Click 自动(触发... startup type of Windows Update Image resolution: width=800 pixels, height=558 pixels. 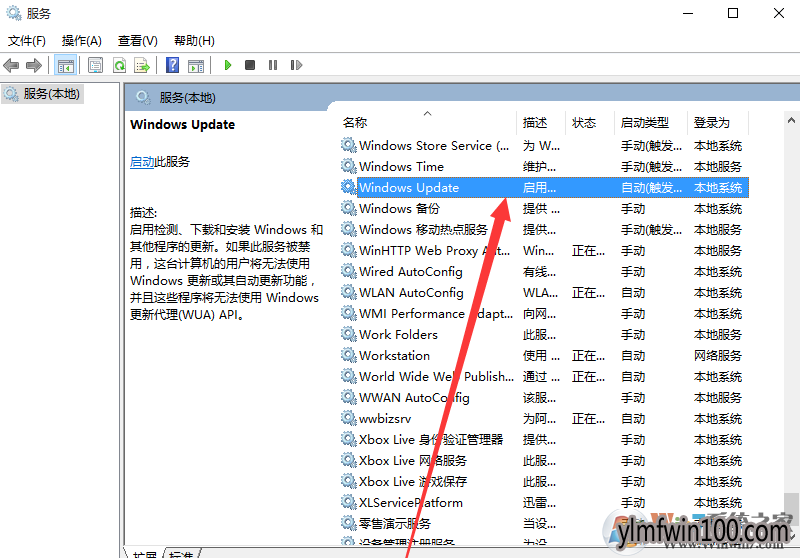click(x=651, y=188)
